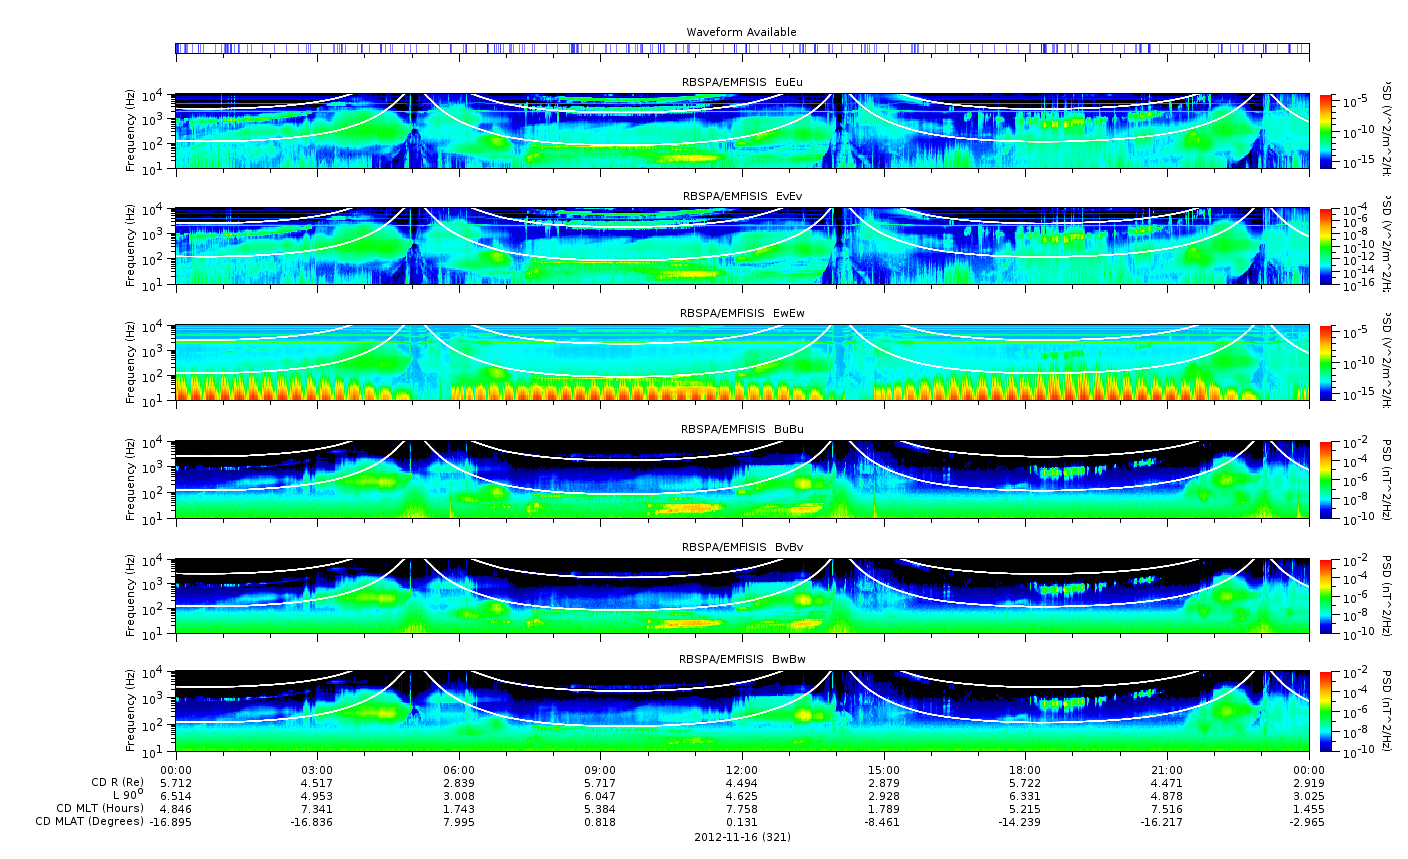Click the RBSPA/EMFISIS BwBw panel title
The height and width of the screenshot is (859, 1408).
741,659
